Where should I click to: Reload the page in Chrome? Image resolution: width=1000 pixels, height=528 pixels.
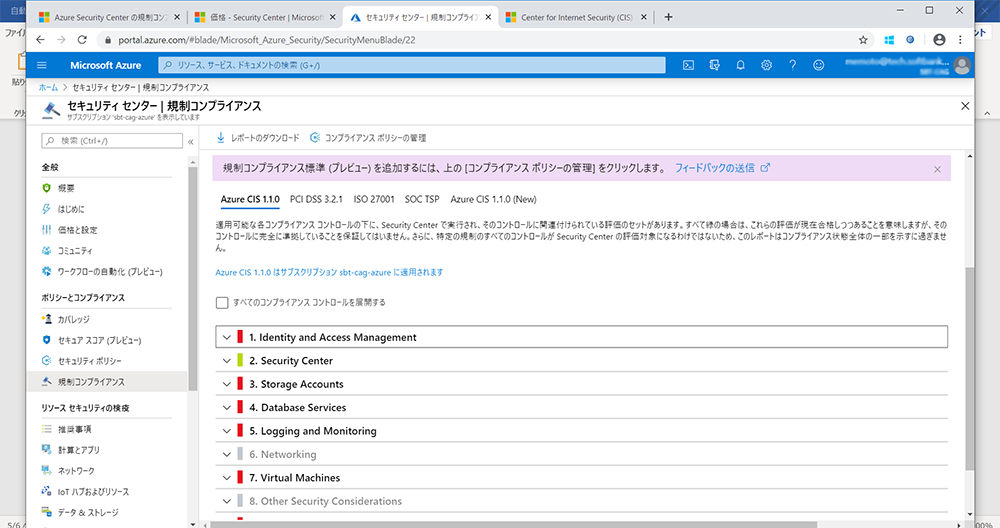[82, 40]
